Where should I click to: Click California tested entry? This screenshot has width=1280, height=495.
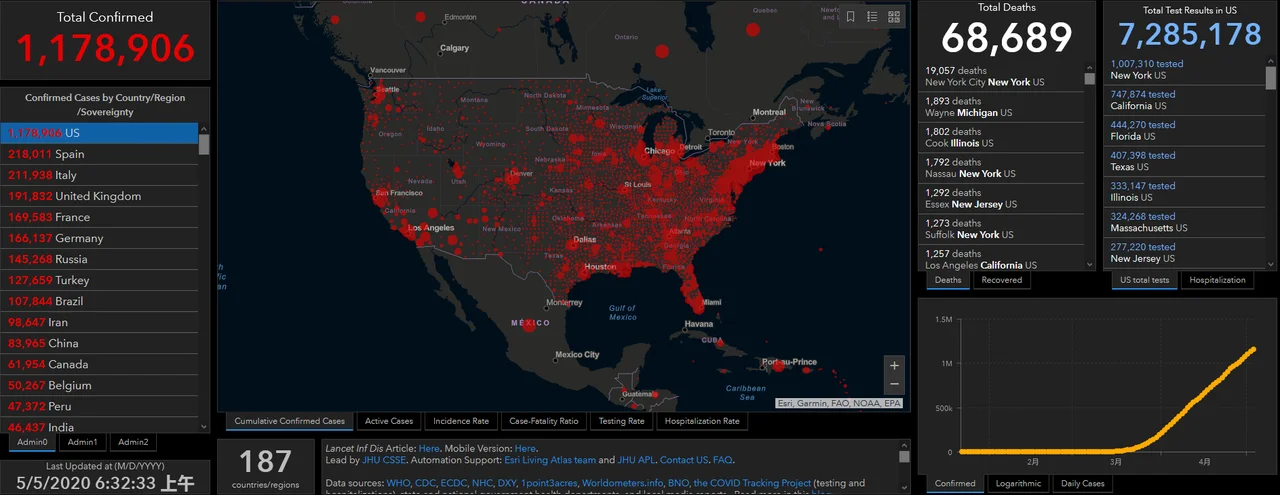(x=1185, y=100)
